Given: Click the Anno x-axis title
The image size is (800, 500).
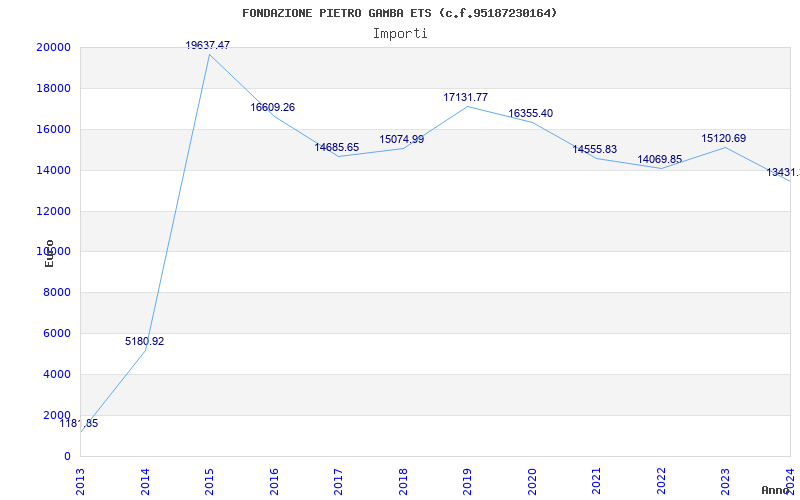Looking at the screenshot, I should pyautogui.click(x=775, y=490).
